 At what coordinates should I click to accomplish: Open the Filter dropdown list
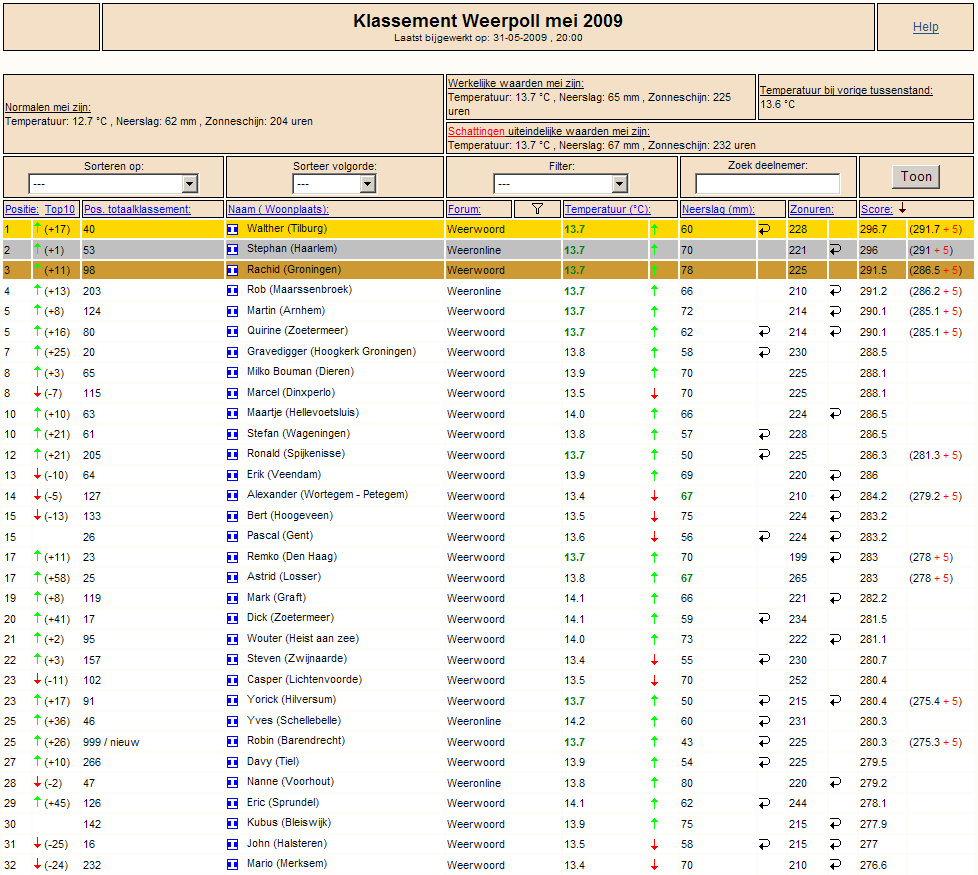coord(561,183)
